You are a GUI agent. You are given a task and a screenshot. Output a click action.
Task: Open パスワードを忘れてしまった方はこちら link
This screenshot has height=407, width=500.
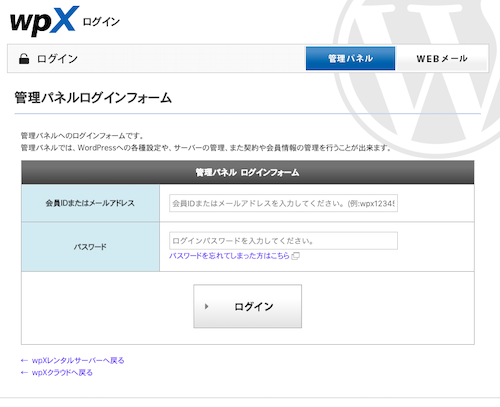229,256
